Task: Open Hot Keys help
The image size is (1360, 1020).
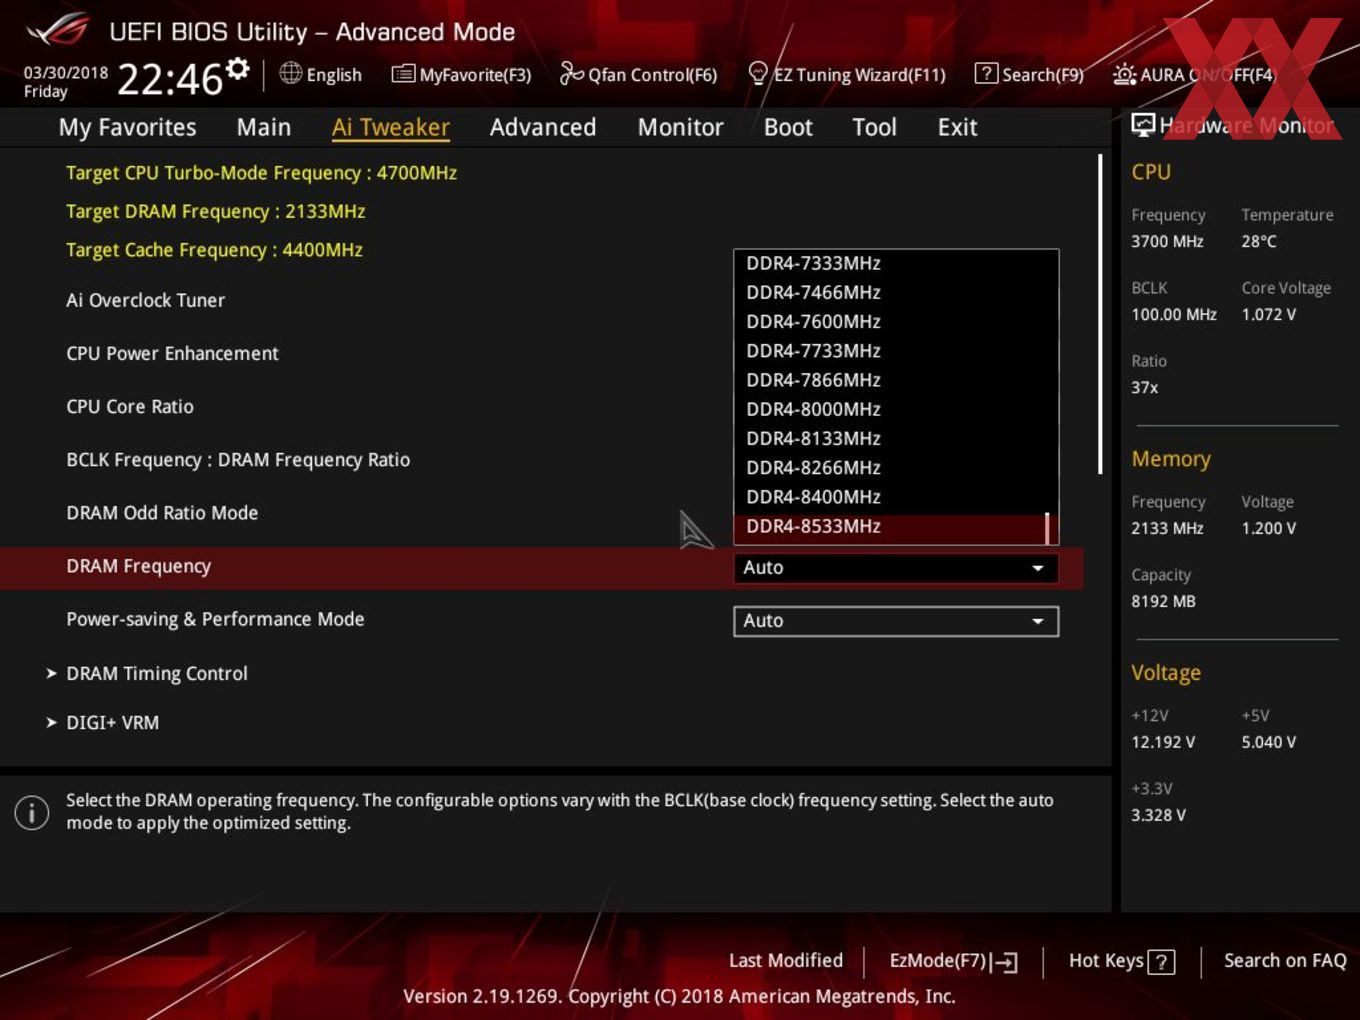Action: coord(1121,961)
